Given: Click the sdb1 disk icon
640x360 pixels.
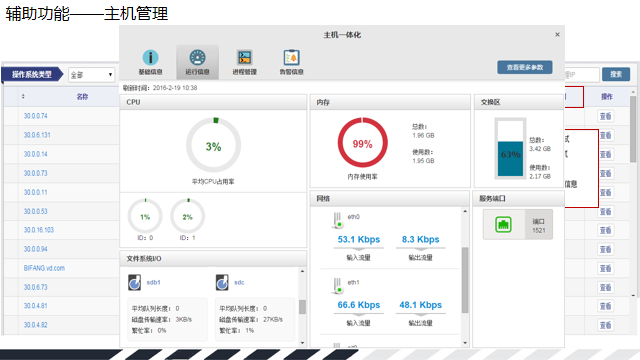Looking at the screenshot, I should 135,282.
